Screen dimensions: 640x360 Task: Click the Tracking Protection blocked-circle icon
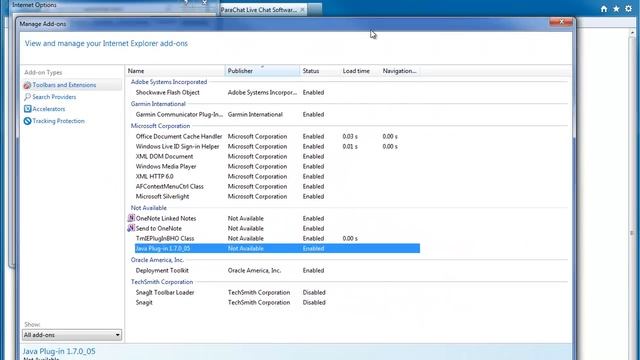click(x=27, y=121)
